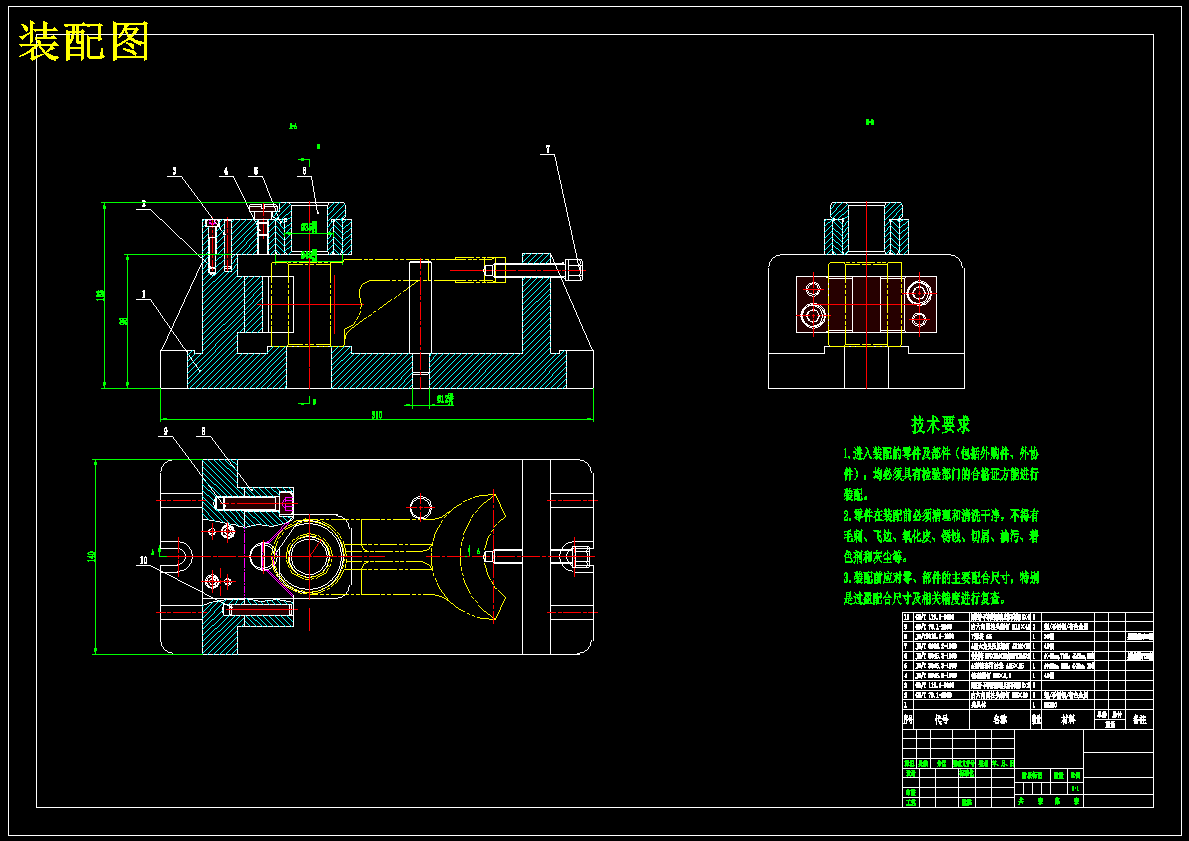Click the '阶段标记' label in title block
Screen dimensions: 1189x841
(1032, 775)
